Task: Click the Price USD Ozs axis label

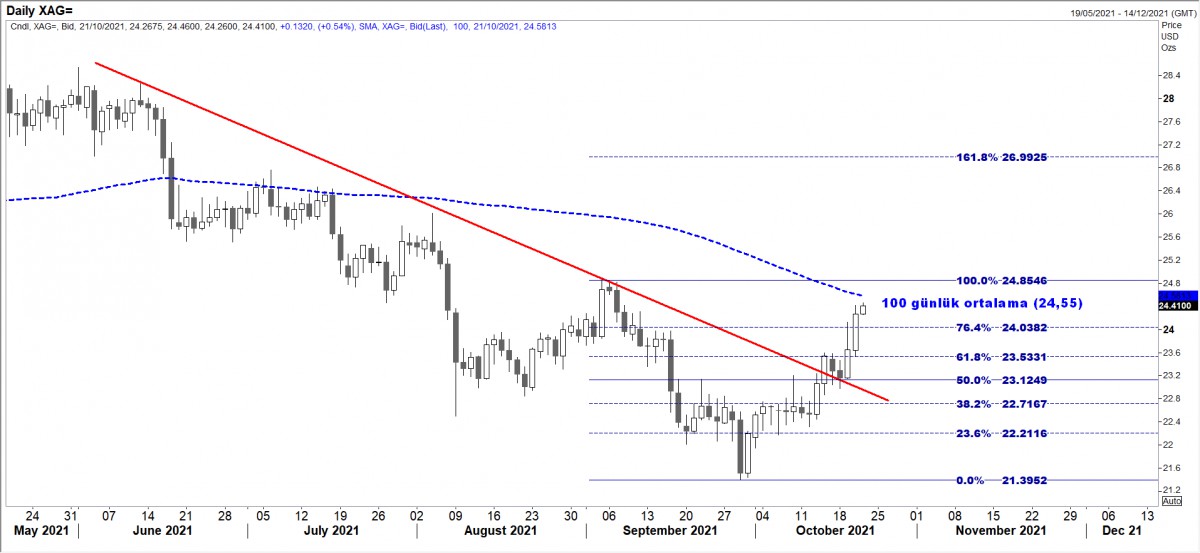Action: (1168, 36)
